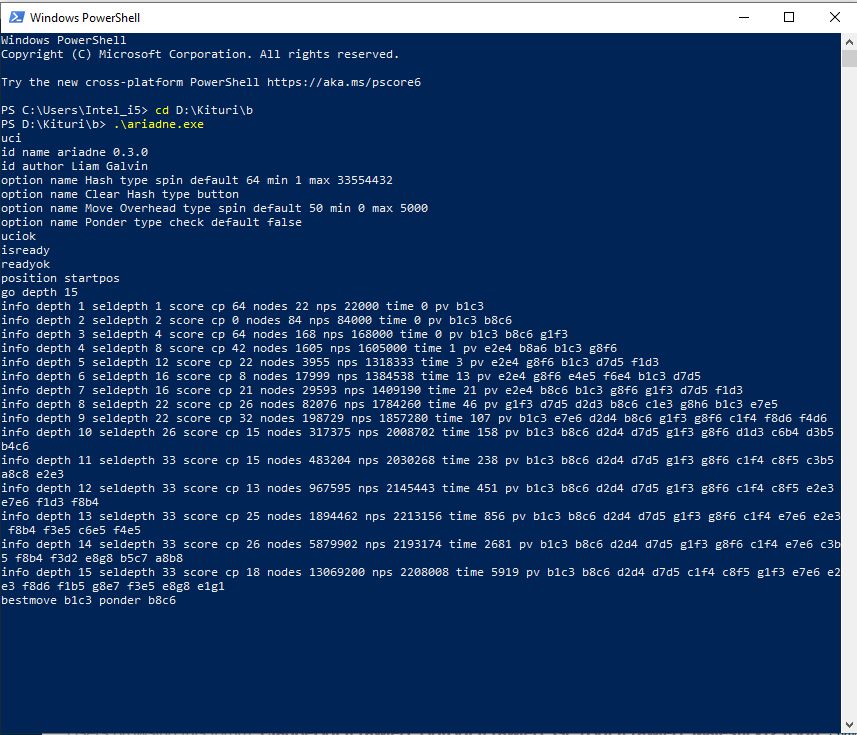Click the 'bestmove b1c3 ponder b8c6' line
The width and height of the screenshot is (857, 735).
pos(89,600)
